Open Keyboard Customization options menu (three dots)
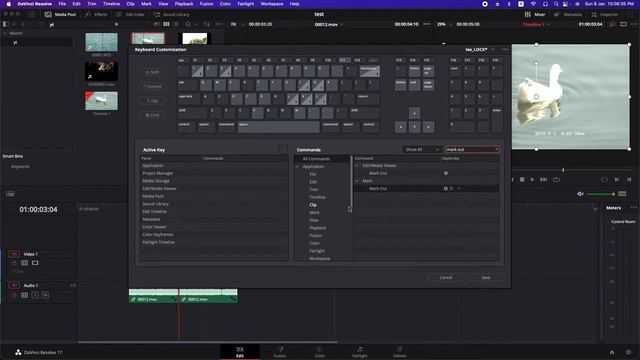The image size is (640, 360). pyautogui.click(x=505, y=49)
